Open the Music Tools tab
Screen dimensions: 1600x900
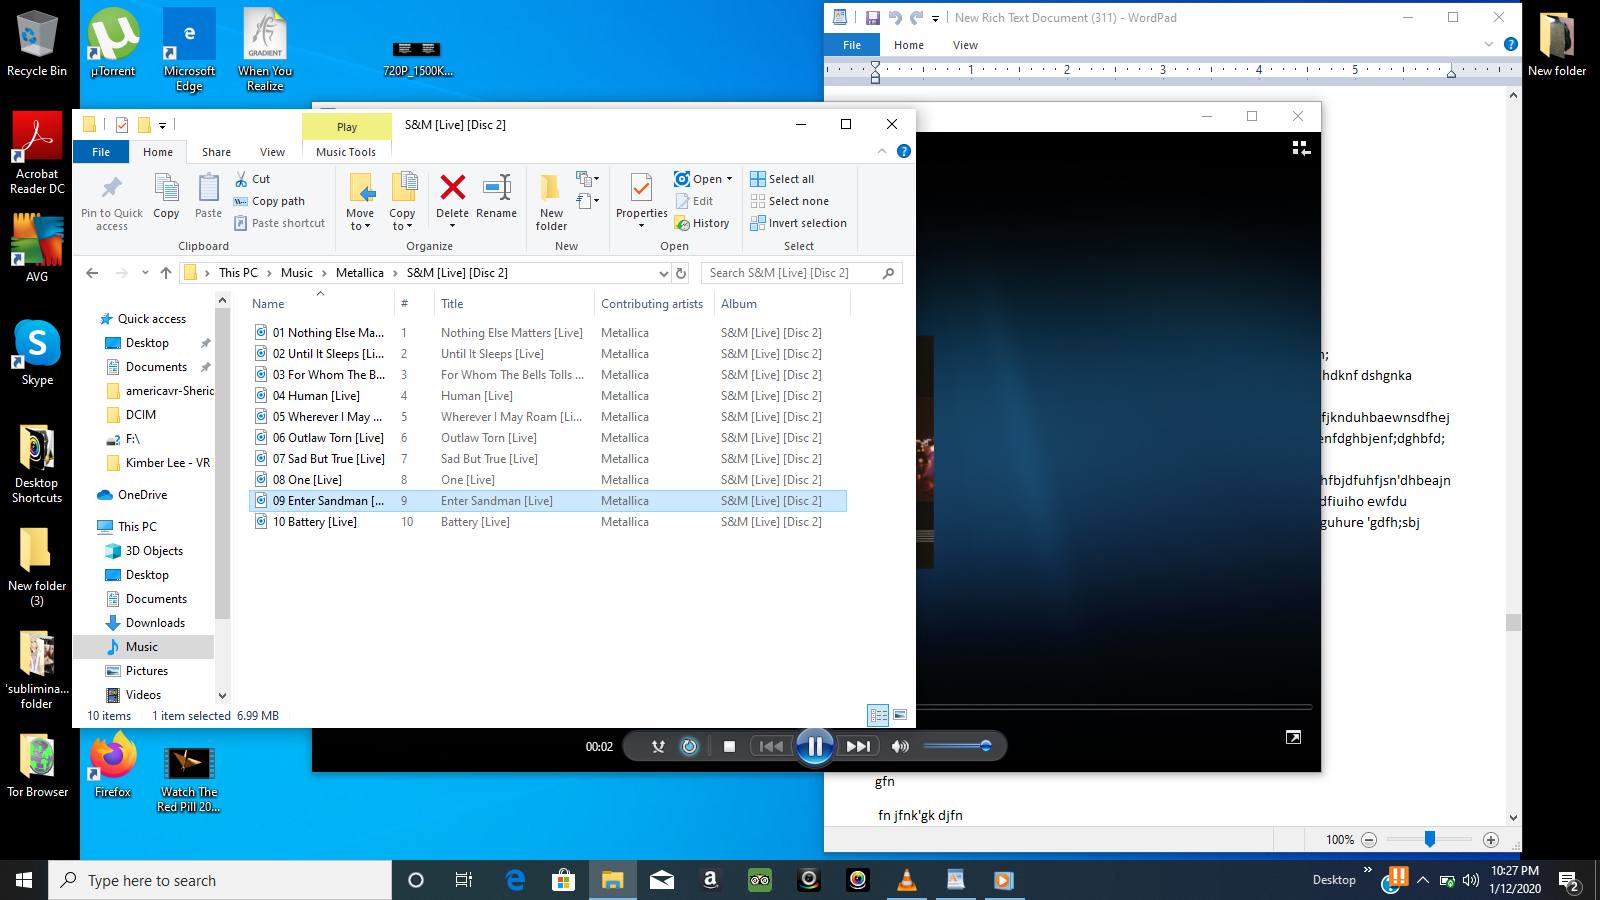[346, 152]
